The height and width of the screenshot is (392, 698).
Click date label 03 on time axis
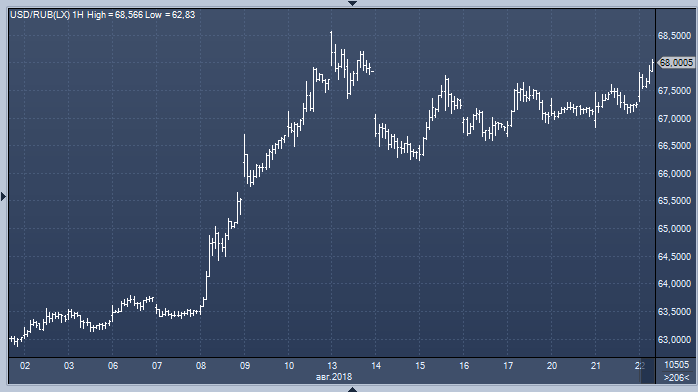tap(69, 366)
